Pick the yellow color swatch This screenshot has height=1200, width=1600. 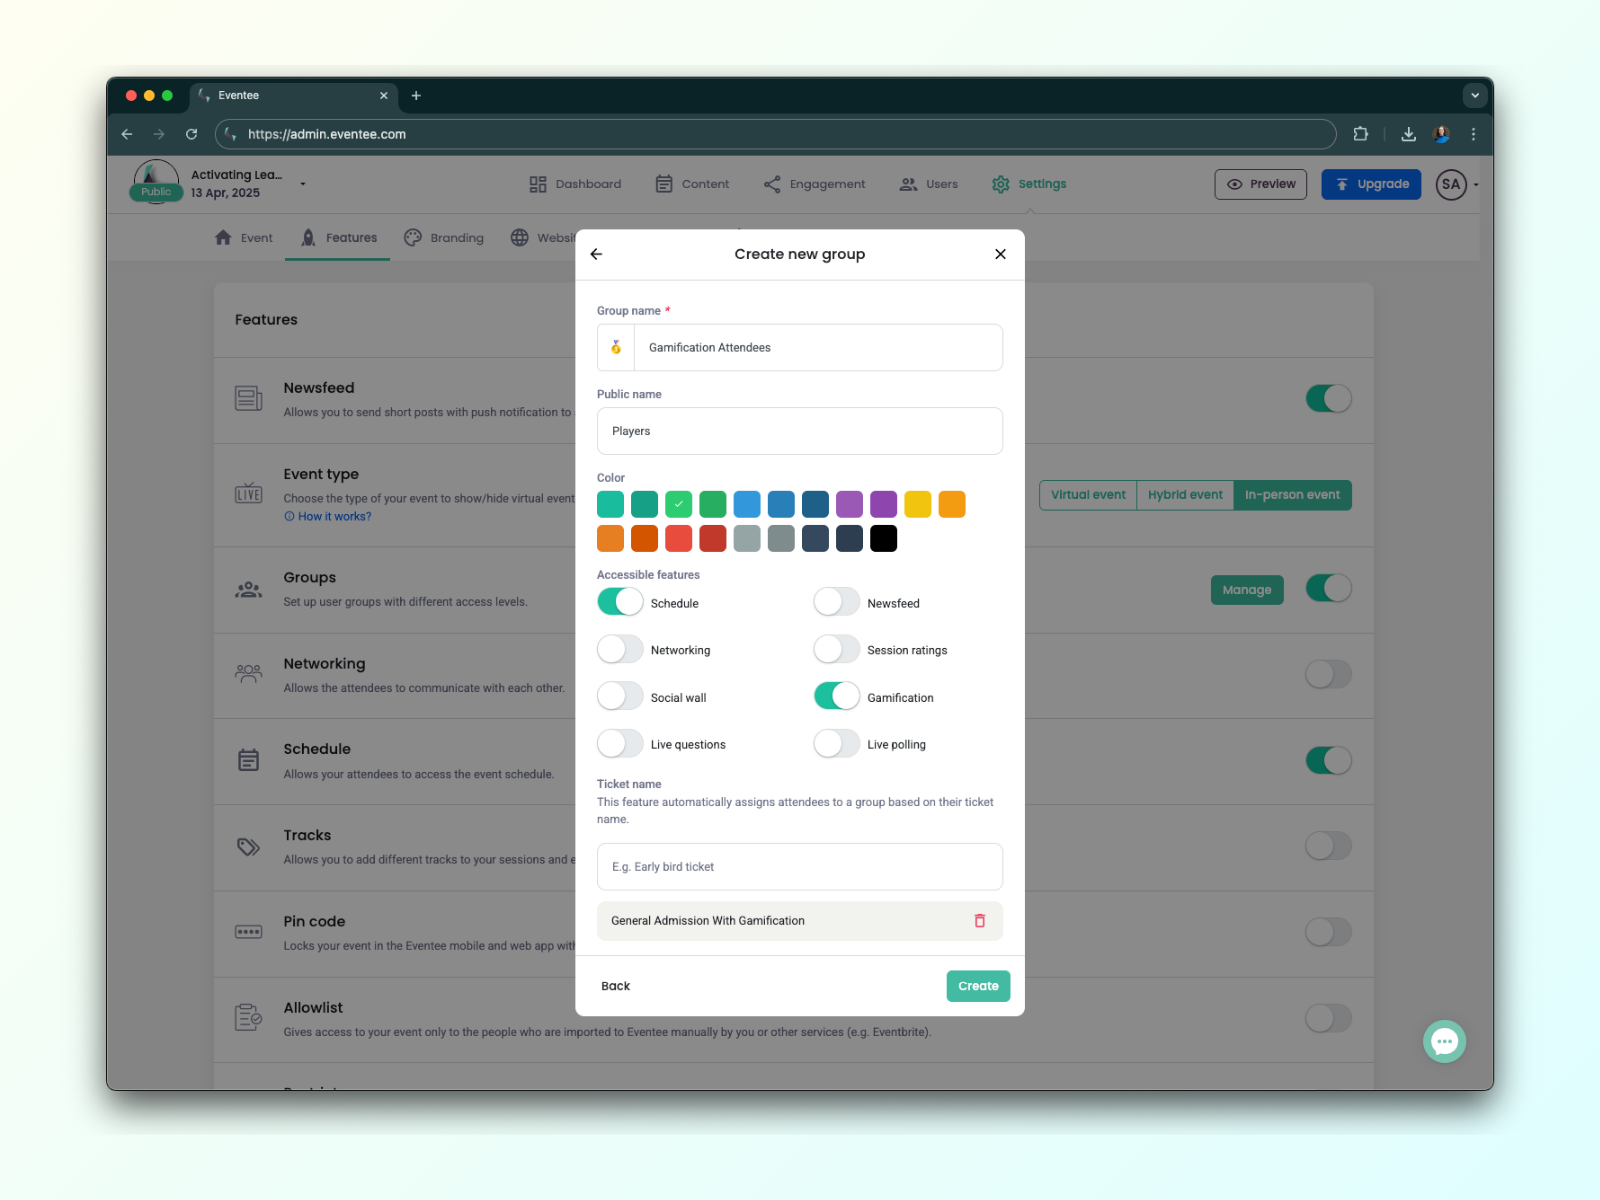pos(918,505)
